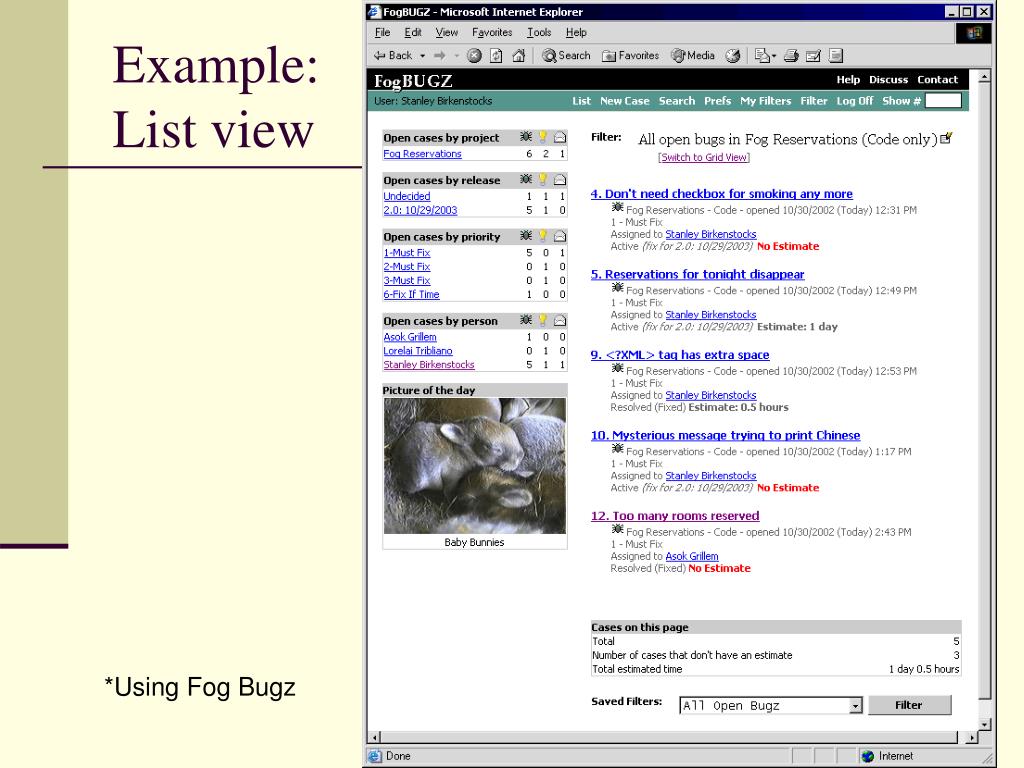Image resolution: width=1024 pixels, height=768 pixels.
Task: Click 6-Fix If Time priority link
Action: coord(411,295)
